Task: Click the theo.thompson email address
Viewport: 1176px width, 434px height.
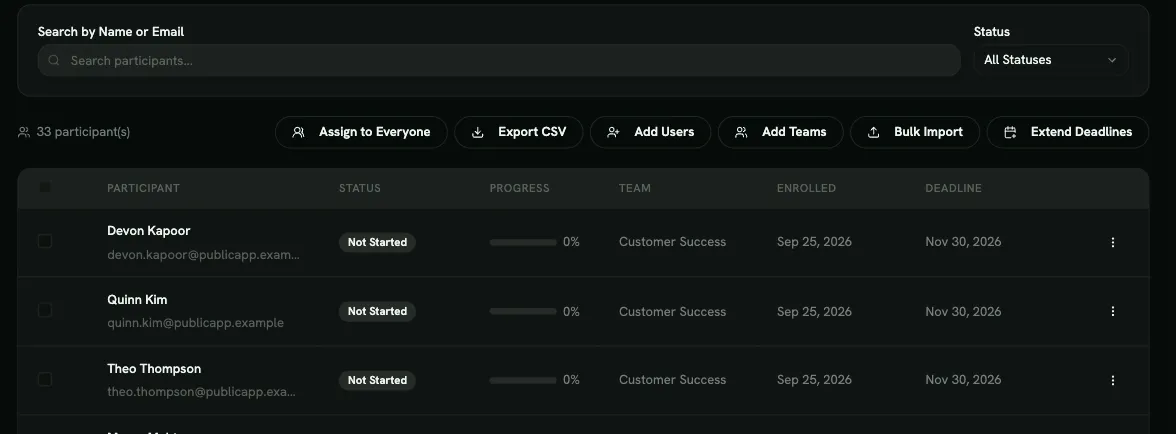Action: point(202,392)
